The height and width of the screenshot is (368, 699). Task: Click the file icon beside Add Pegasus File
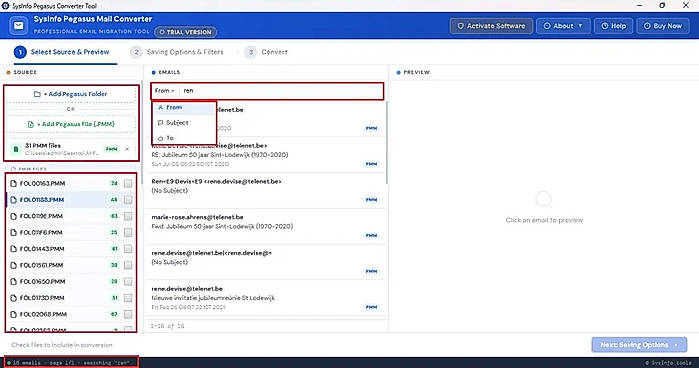tap(31, 124)
